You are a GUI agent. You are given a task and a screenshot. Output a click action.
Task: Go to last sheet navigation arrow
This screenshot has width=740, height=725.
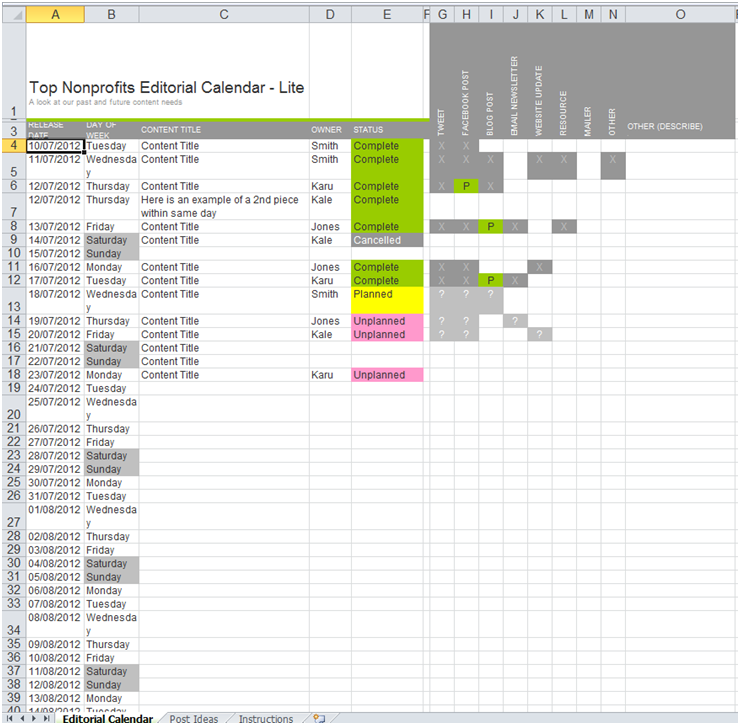pos(46,718)
